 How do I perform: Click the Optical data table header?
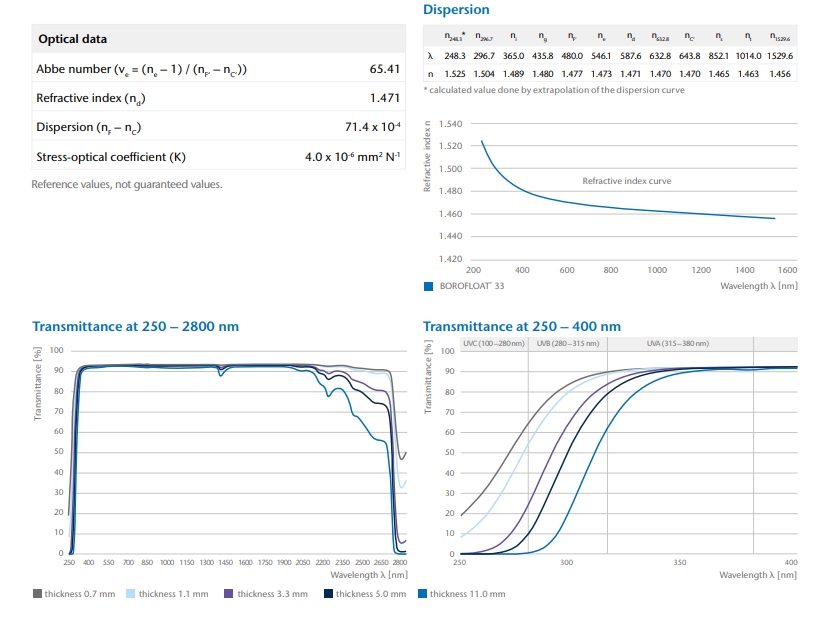72,40
